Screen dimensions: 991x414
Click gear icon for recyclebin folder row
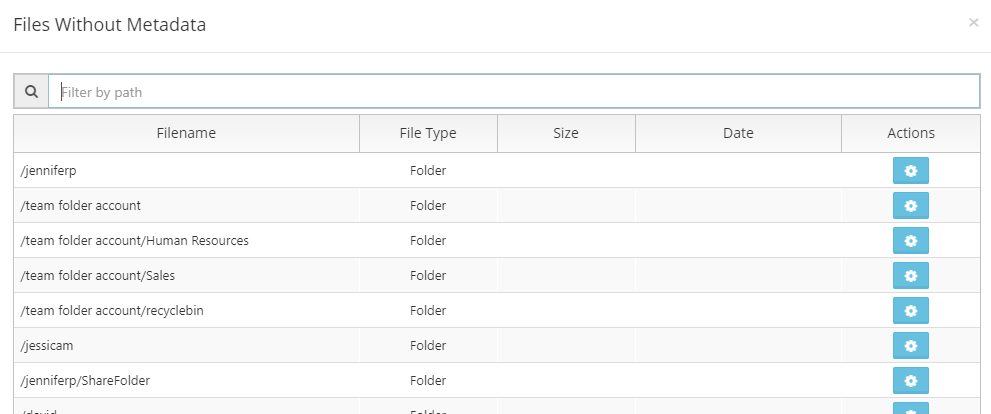910,311
